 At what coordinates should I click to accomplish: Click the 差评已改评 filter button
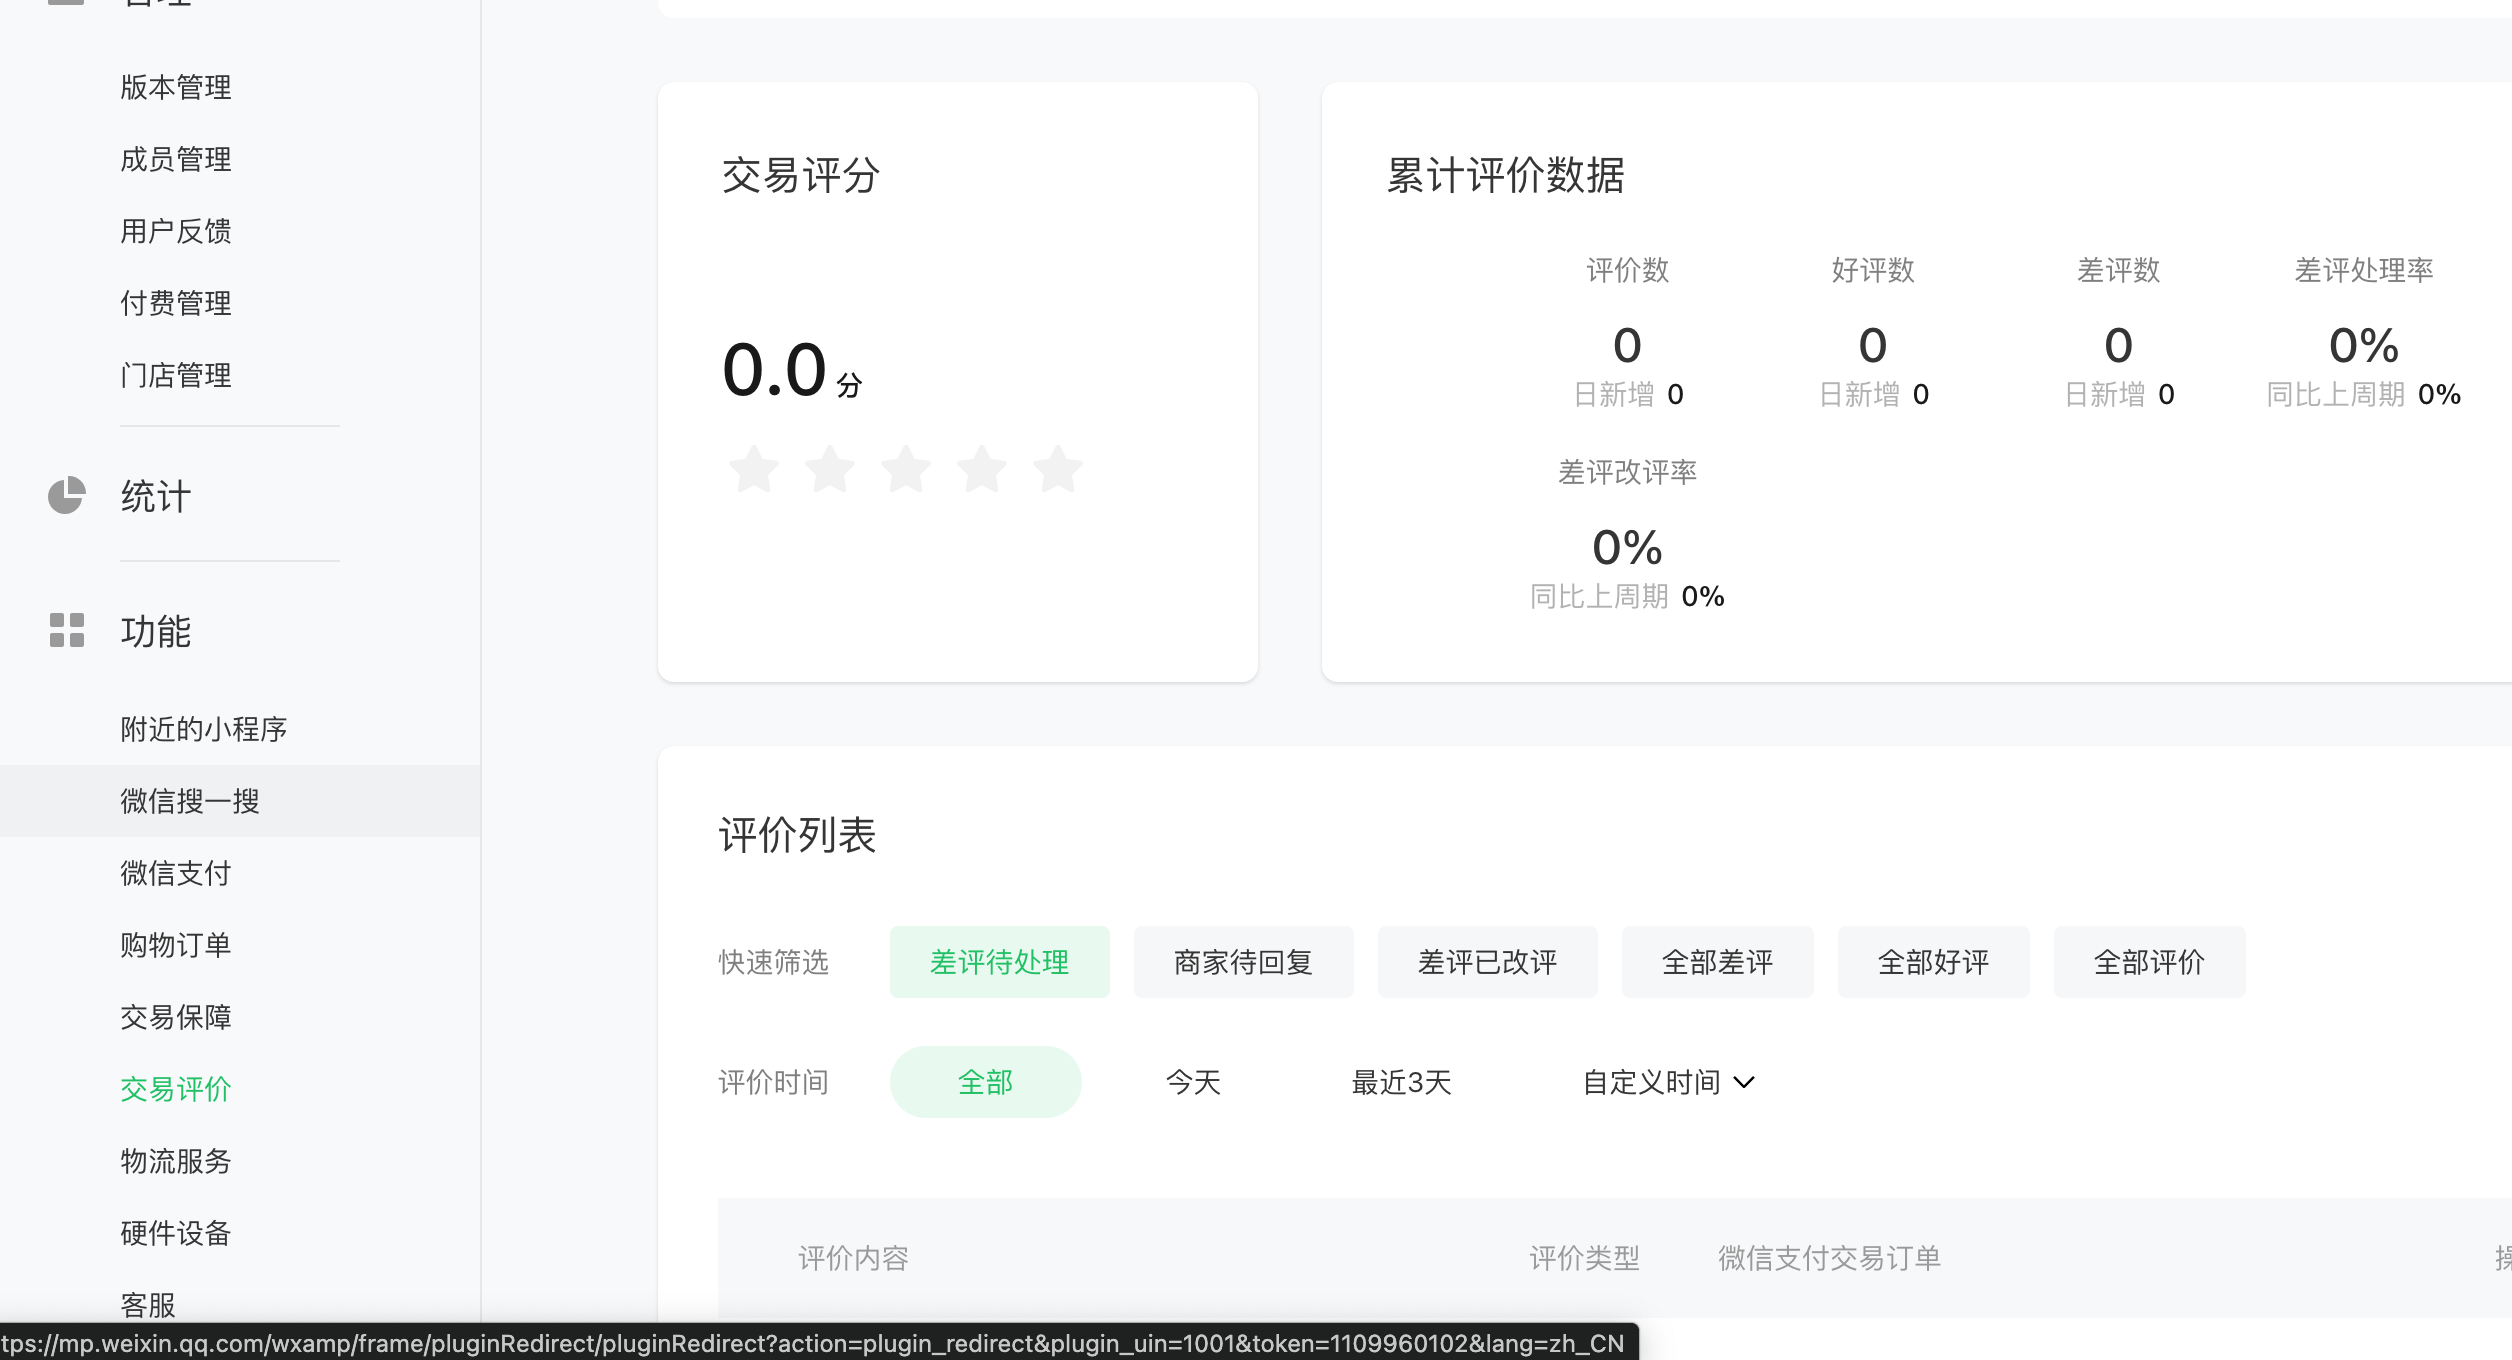(x=1487, y=962)
